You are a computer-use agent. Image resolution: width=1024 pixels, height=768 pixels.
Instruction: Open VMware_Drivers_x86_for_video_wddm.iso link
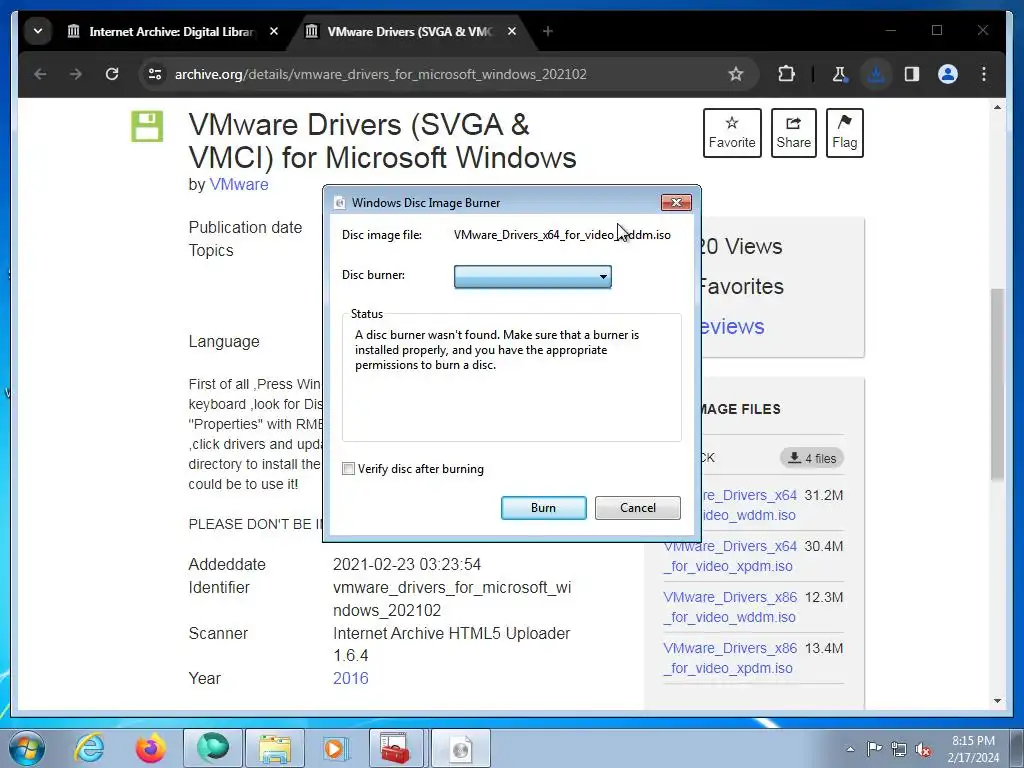pos(730,607)
